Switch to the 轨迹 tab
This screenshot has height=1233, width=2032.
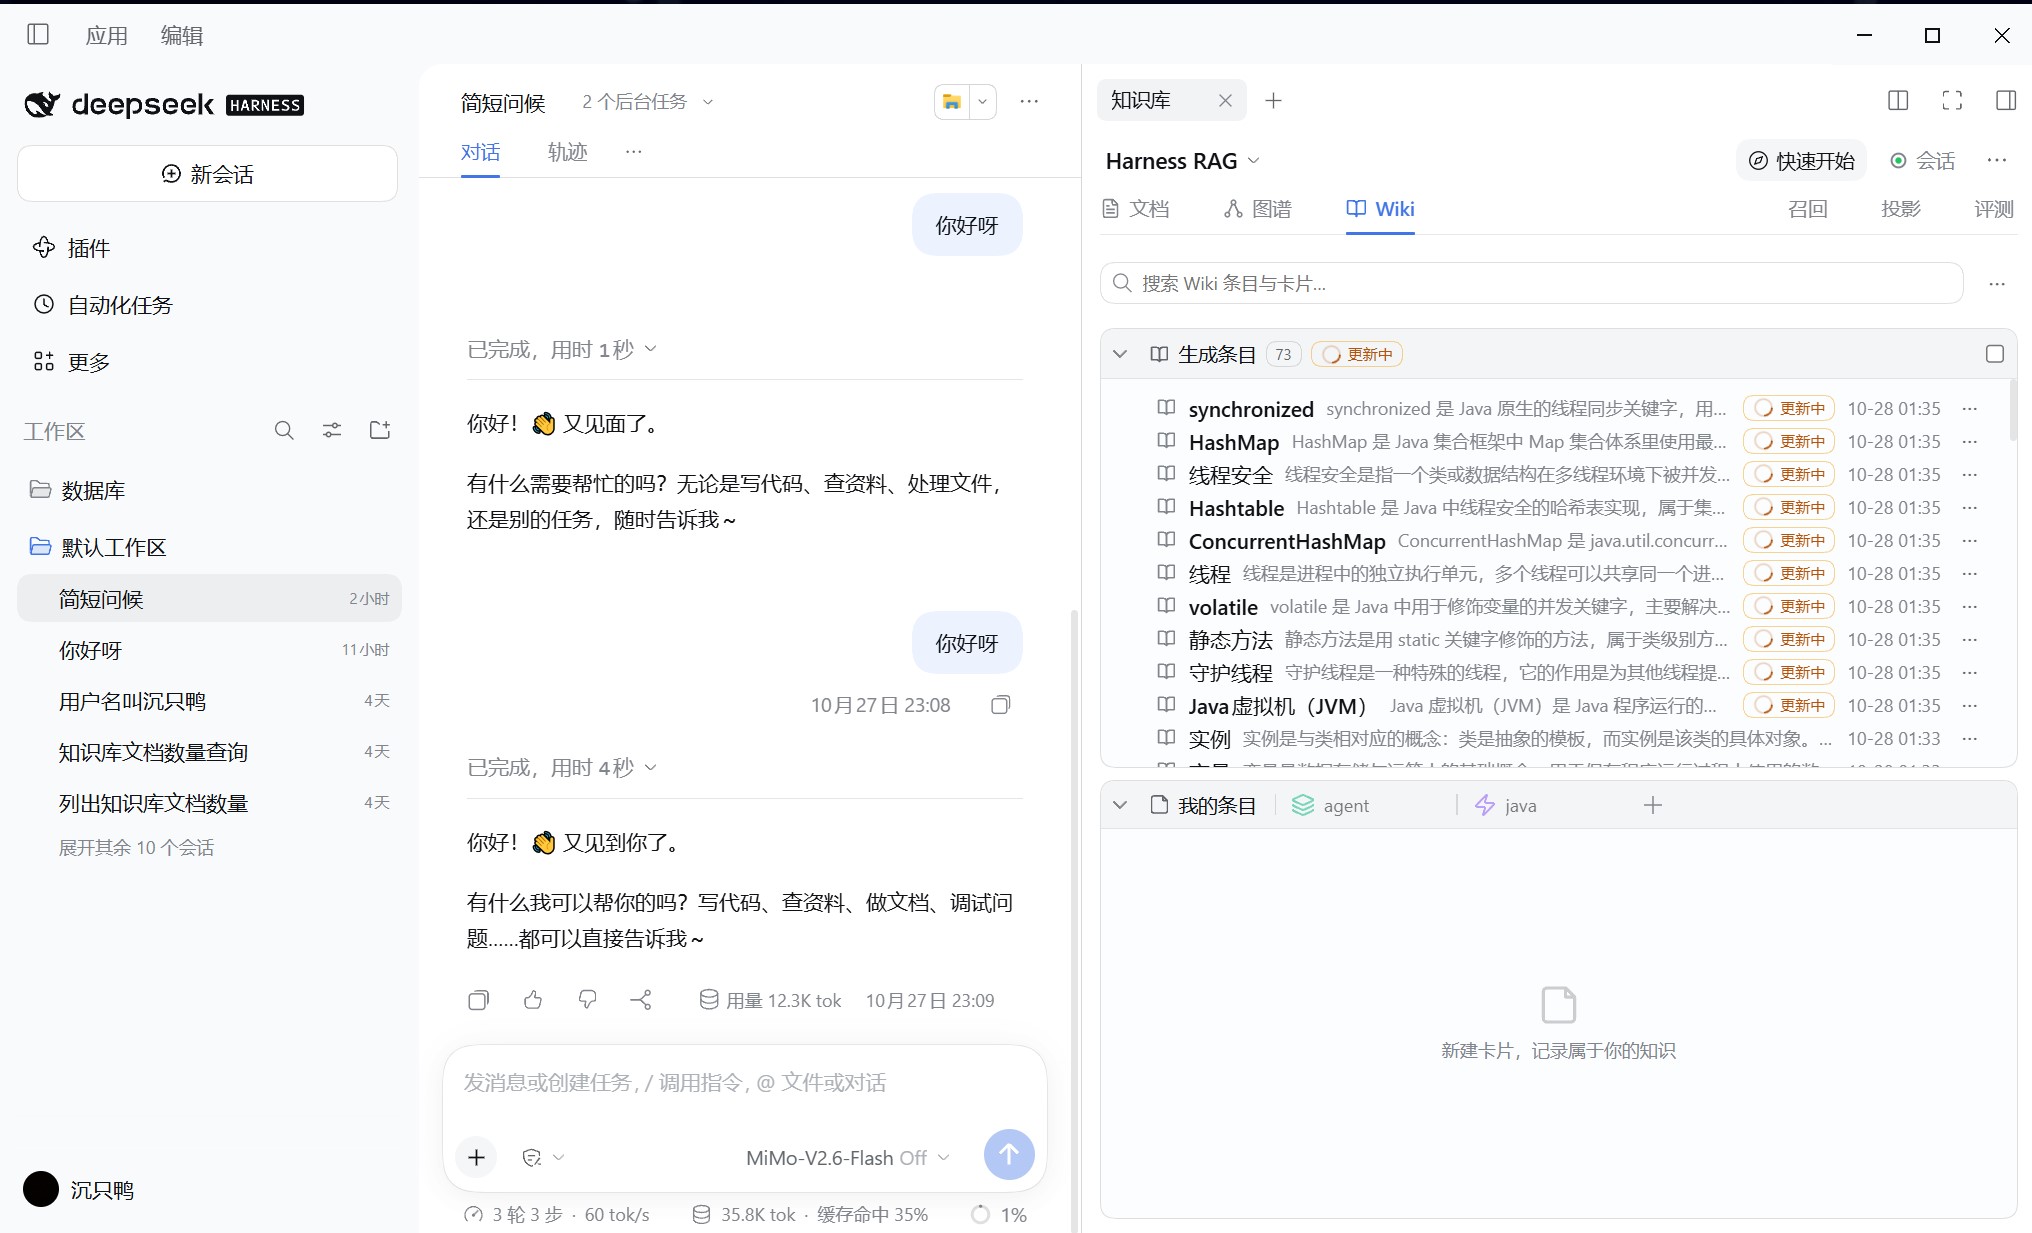click(x=567, y=152)
